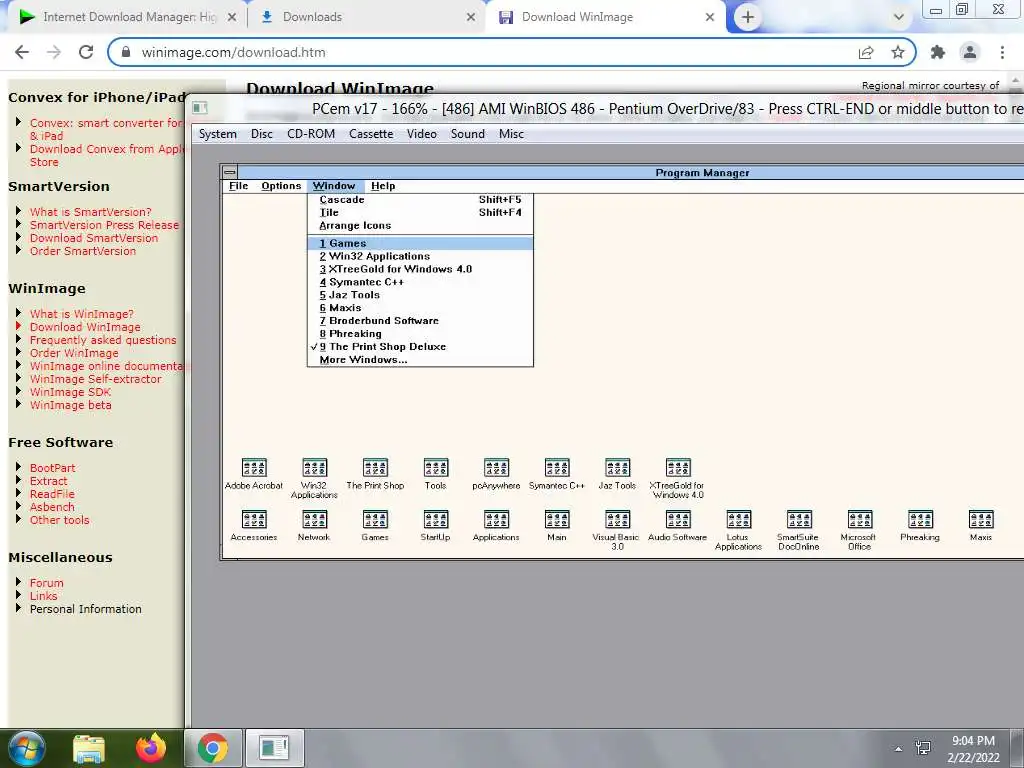Open the StartUp group icon
1024x768 pixels.
tap(436, 519)
